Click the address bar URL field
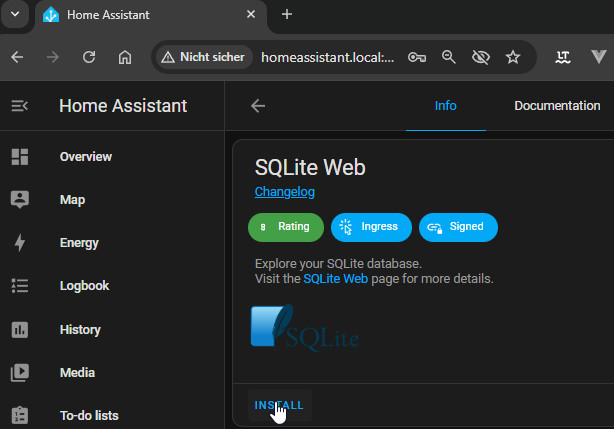Image resolution: width=614 pixels, height=429 pixels. [328, 57]
